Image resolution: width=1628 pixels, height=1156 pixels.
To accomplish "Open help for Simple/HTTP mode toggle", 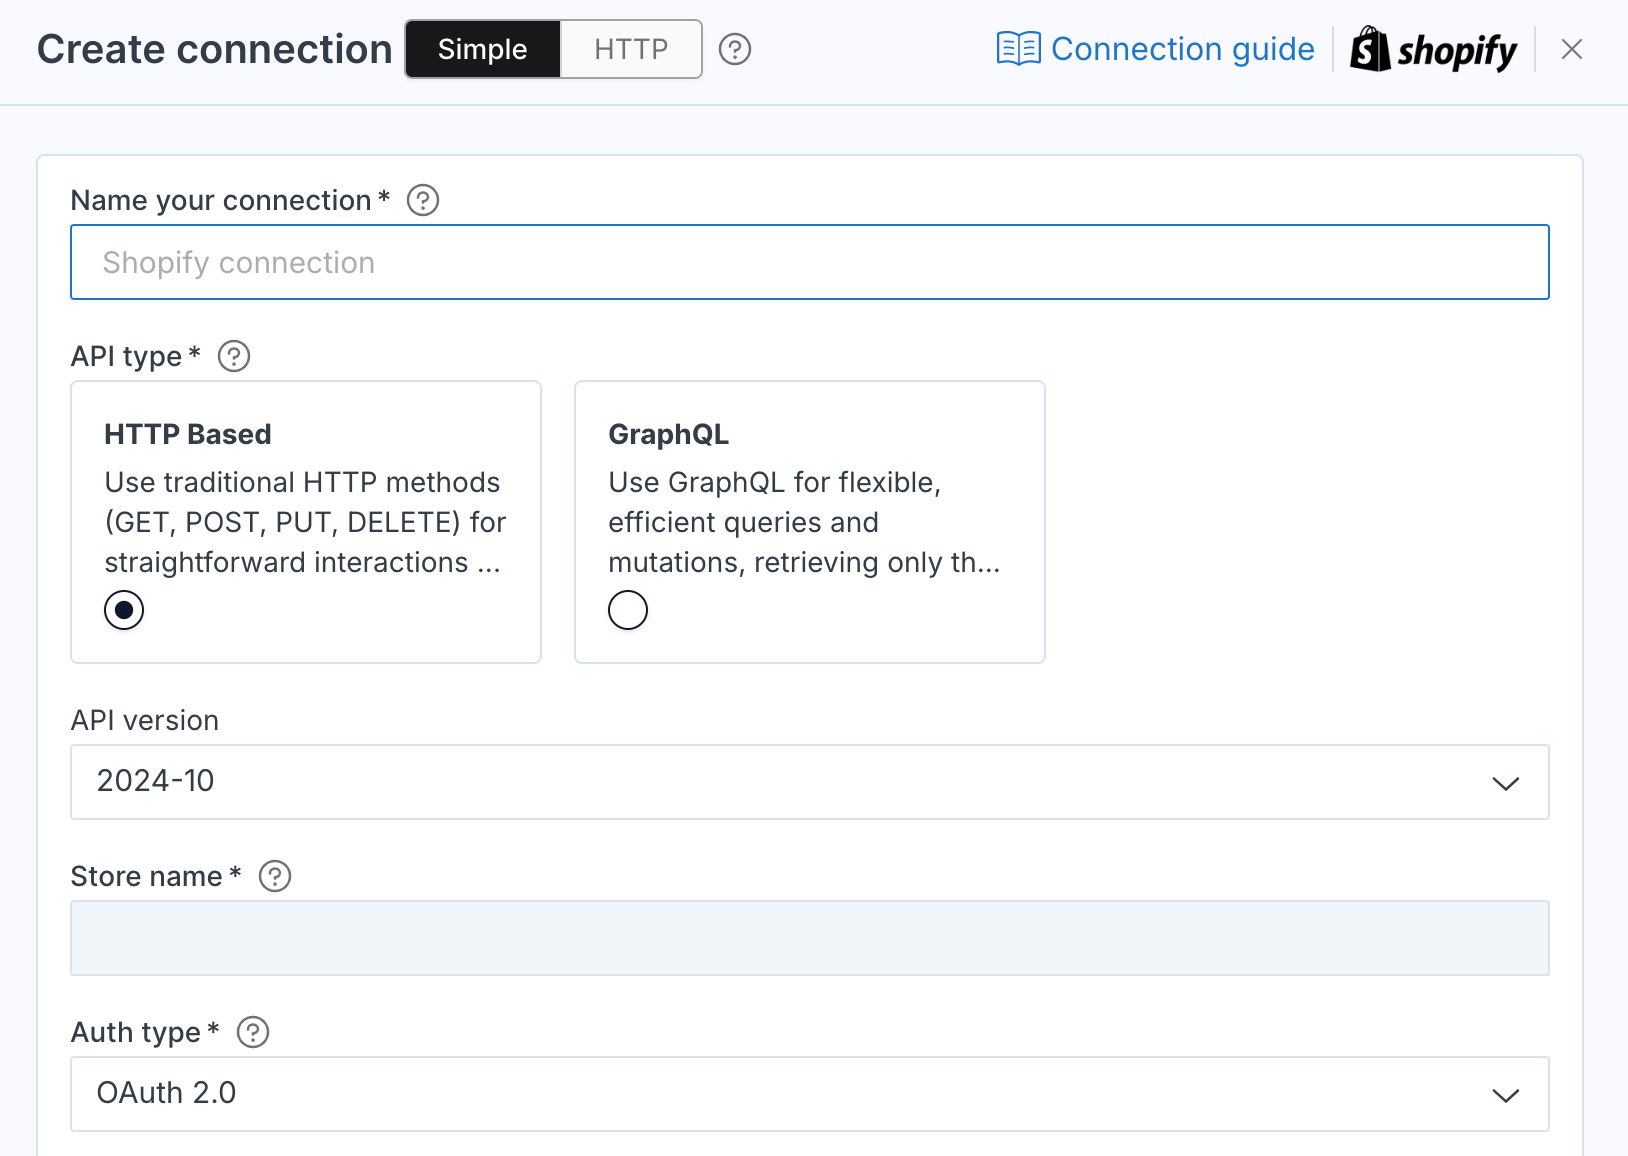I will click(735, 49).
